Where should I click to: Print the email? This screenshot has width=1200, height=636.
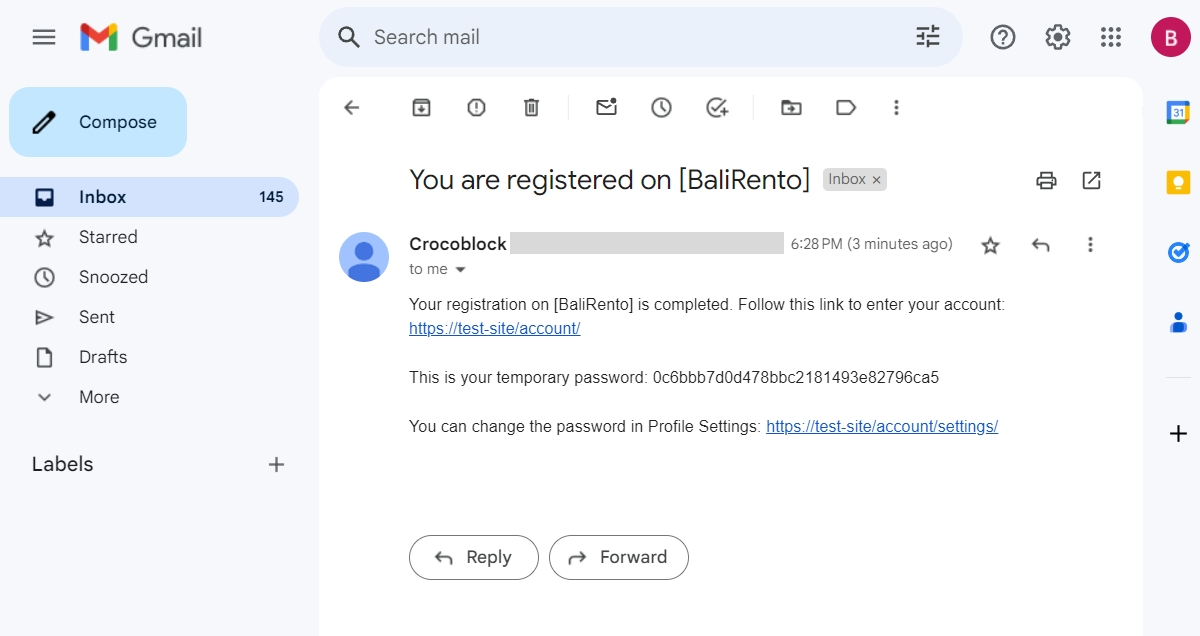tap(1046, 180)
